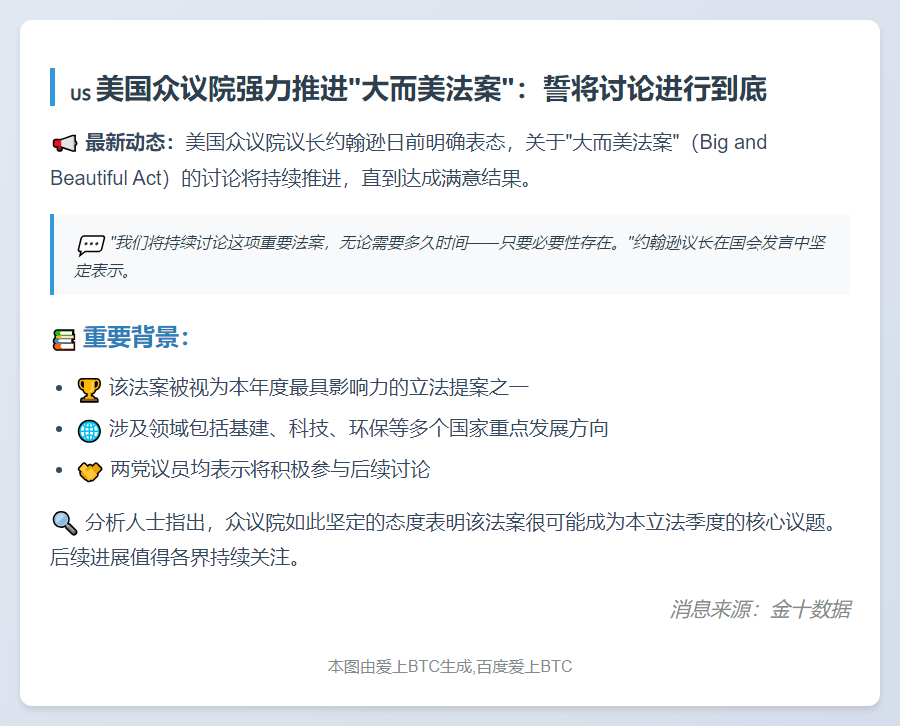Click the megaphone icon beside 最新动态
The height and width of the screenshot is (726, 900).
[x=64, y=144]
